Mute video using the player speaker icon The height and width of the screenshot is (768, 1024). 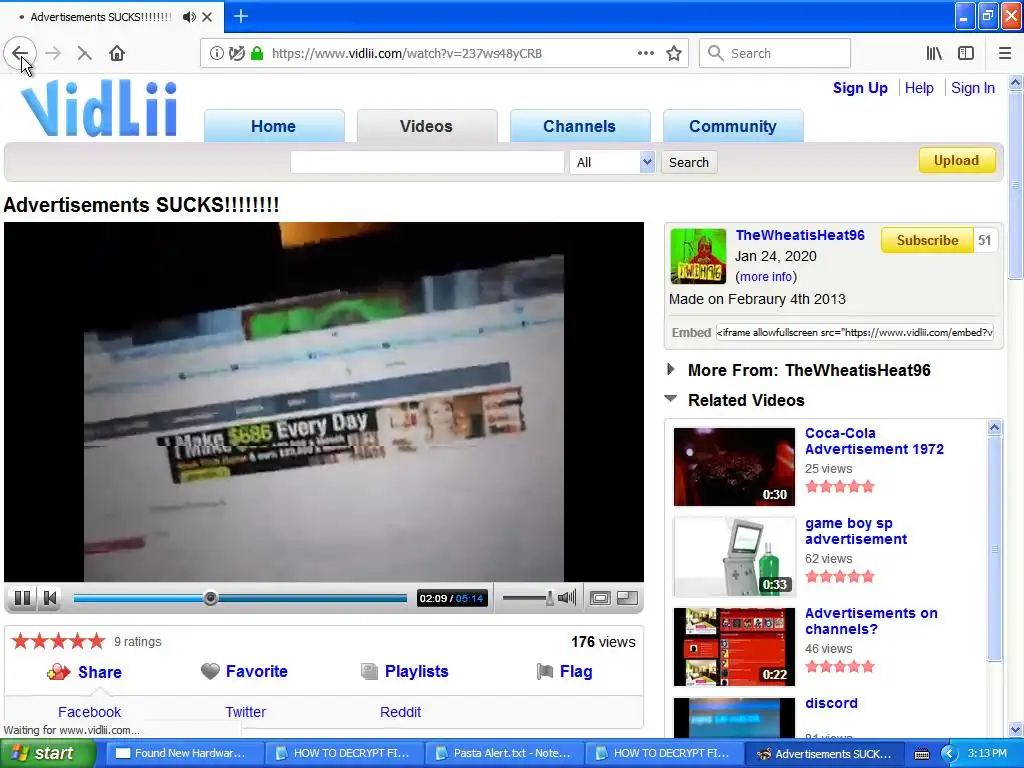[x=567, y=597]
